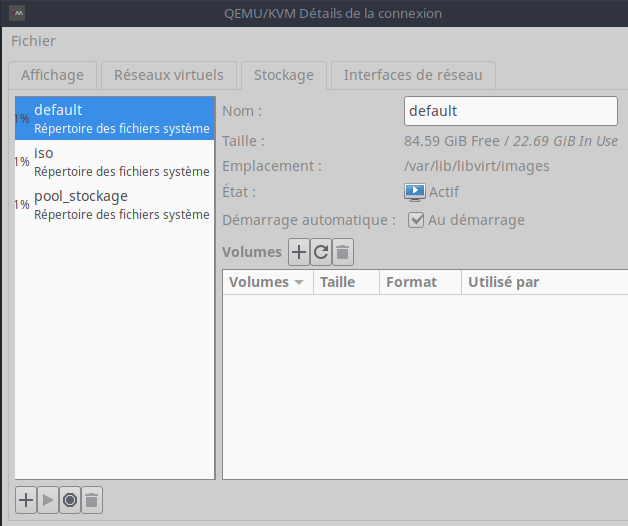Click the add storage pool plus button
Screen dimensions: 628x526
[26, 500]
